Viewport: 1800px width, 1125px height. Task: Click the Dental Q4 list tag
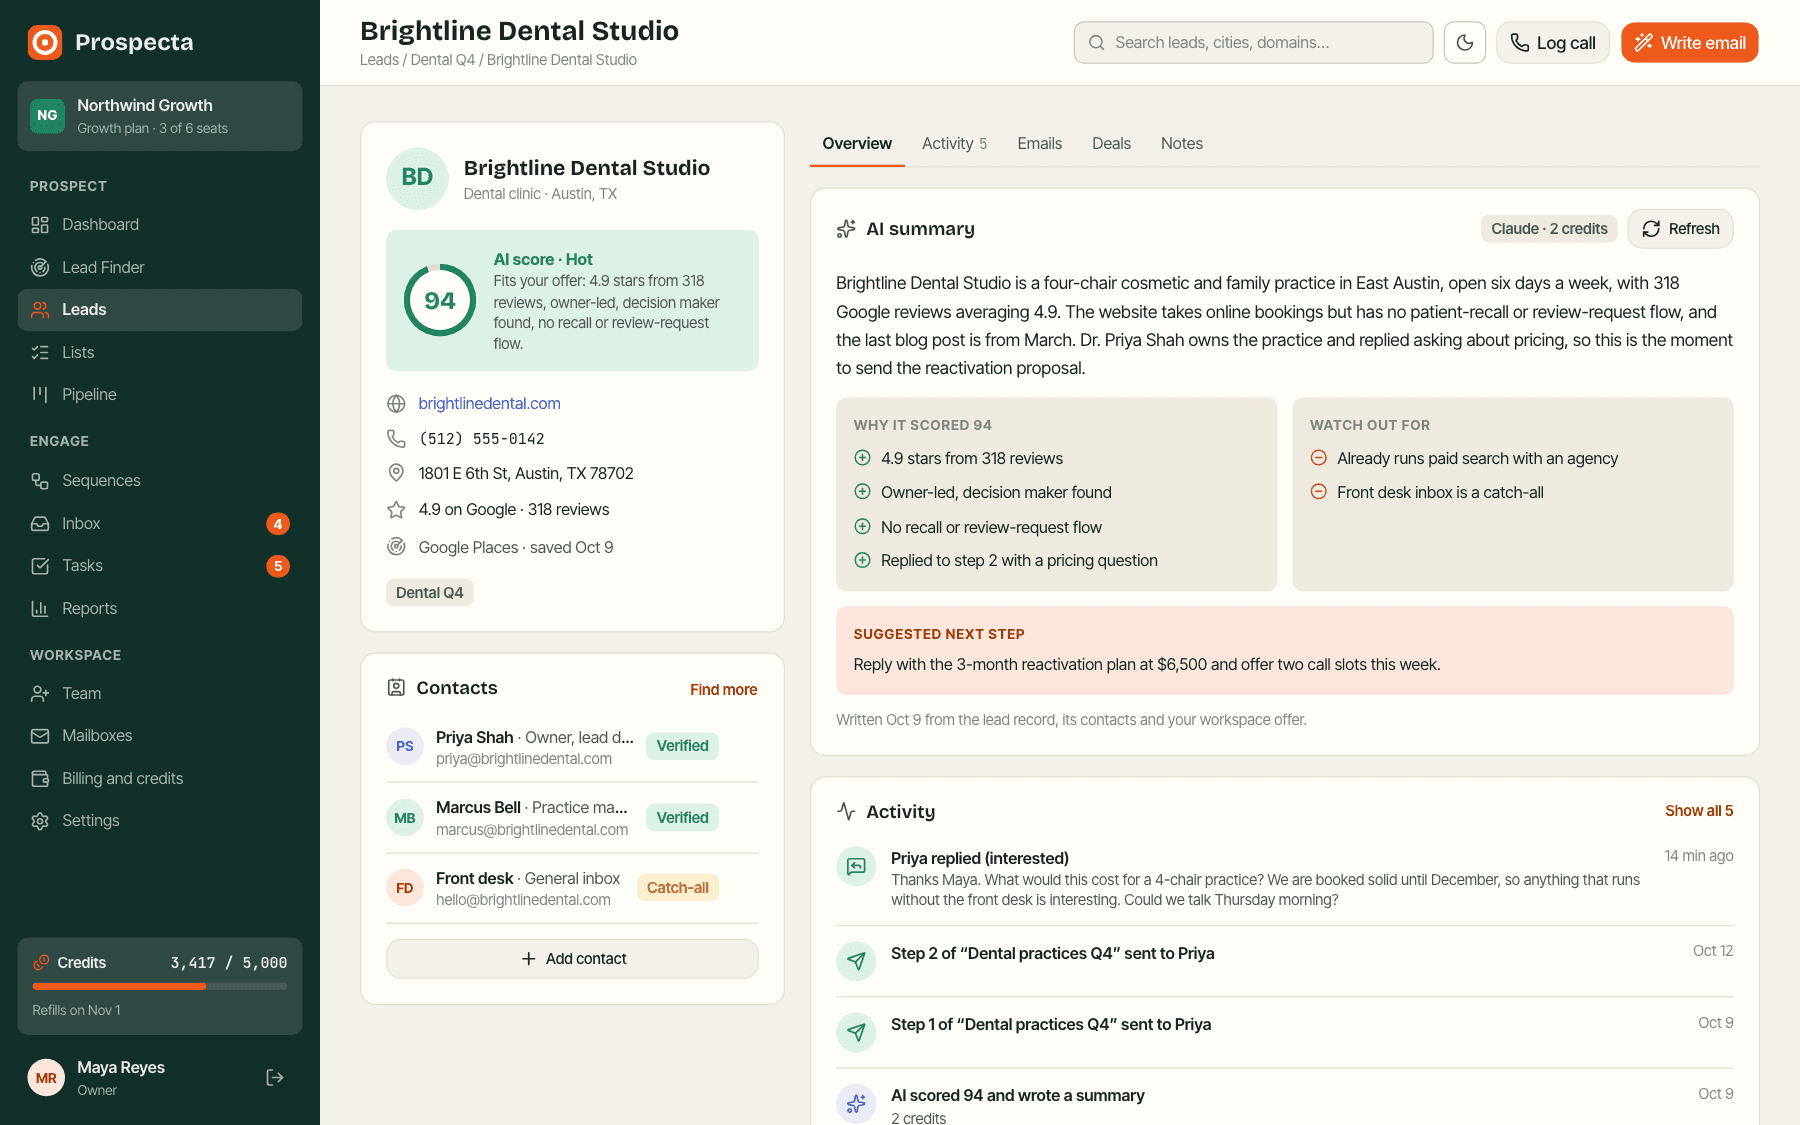tap(430, 593)
